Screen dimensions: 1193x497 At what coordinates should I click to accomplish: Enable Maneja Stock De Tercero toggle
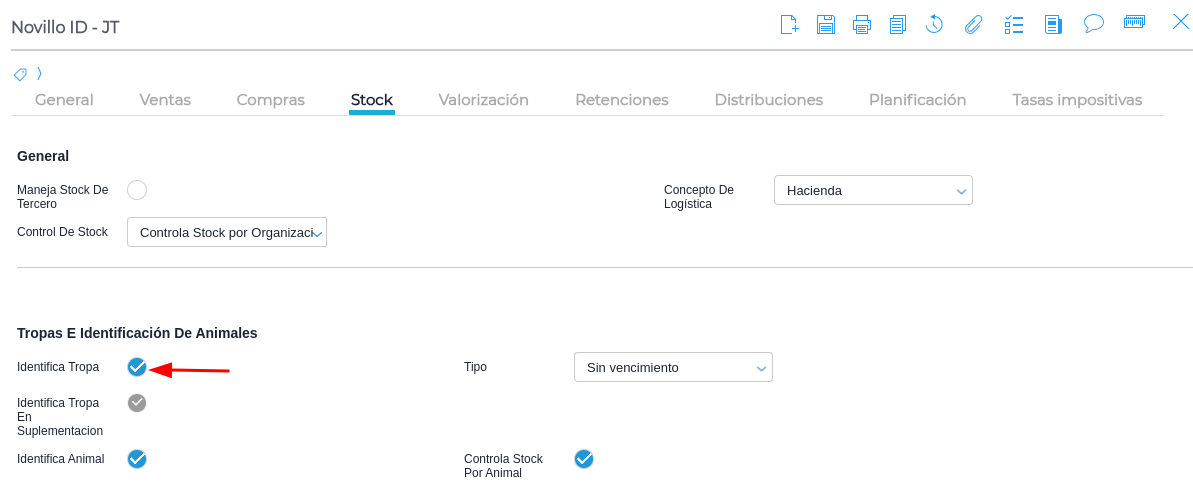coord(137,190)
